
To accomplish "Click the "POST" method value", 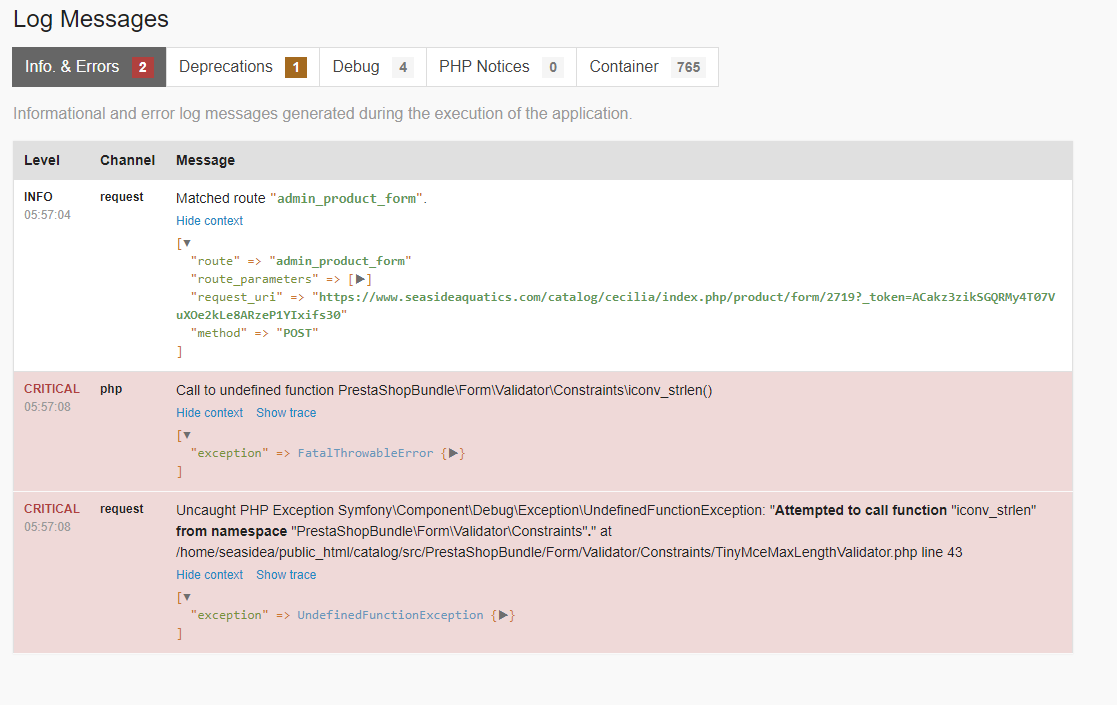I will (x=297, y=333).
